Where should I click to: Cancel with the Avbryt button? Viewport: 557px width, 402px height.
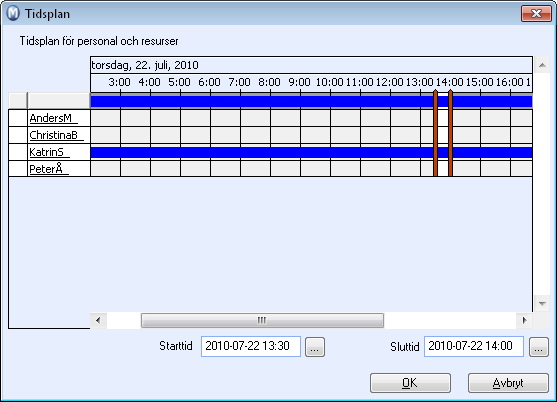tap(508, 383)
